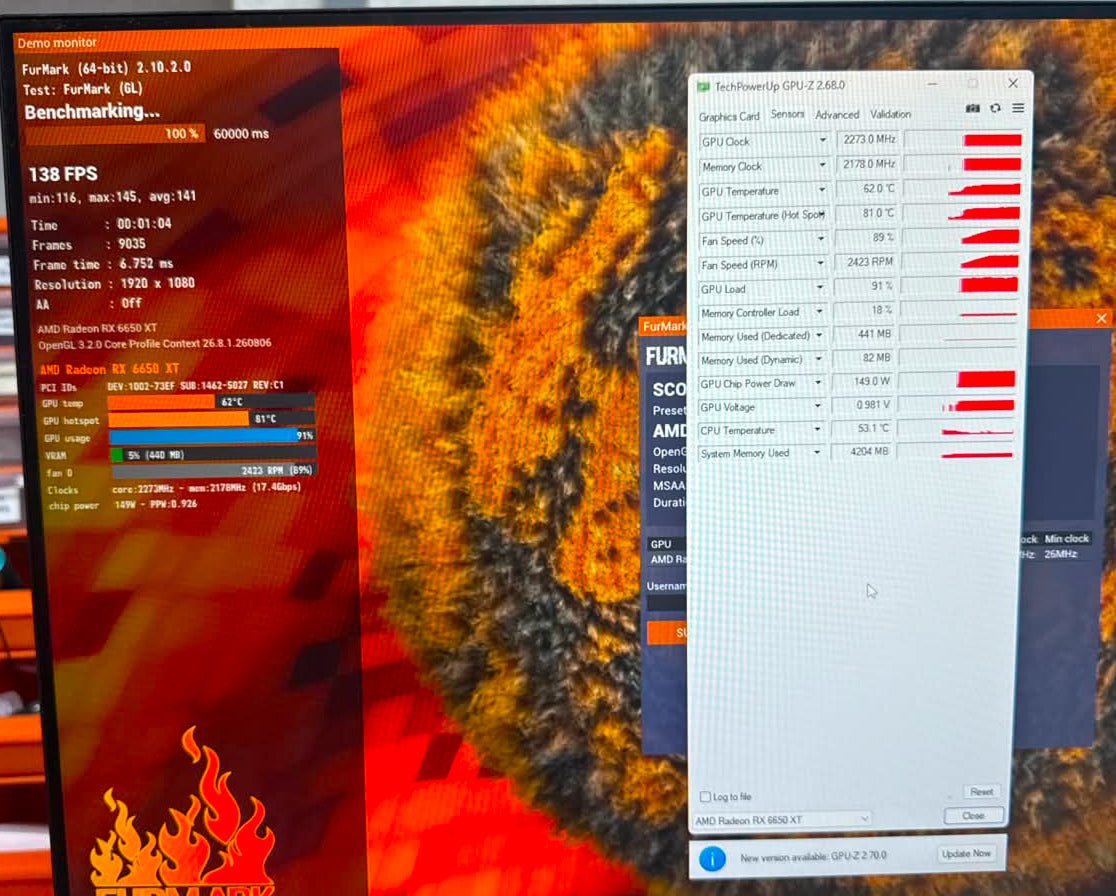1116x896 pixels.
Task: Expand the GPU Temperature (Hot Spot) dropdown
Action: [x=821, y=214]
